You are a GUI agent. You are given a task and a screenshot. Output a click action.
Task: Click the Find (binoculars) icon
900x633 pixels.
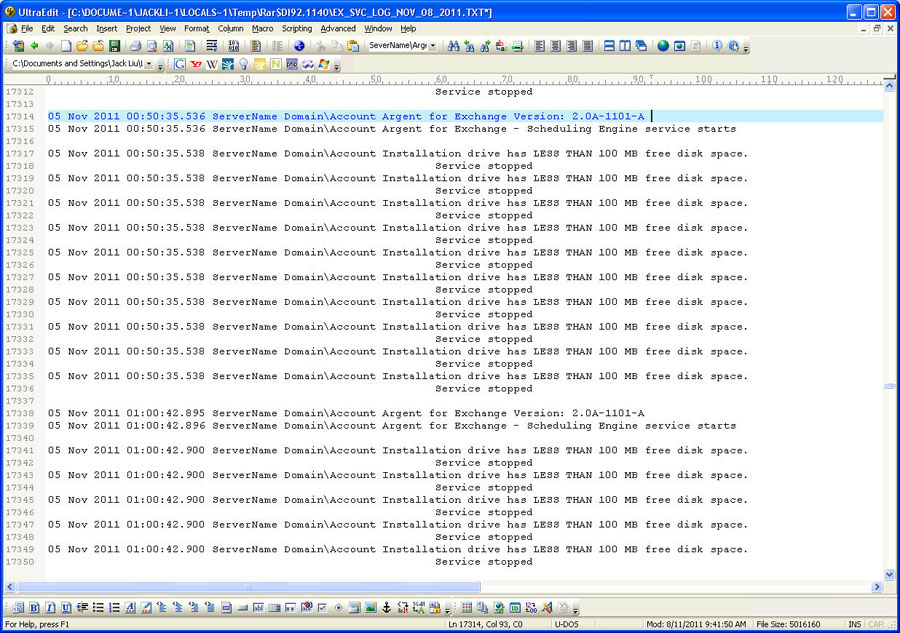[x=453, y=46]
